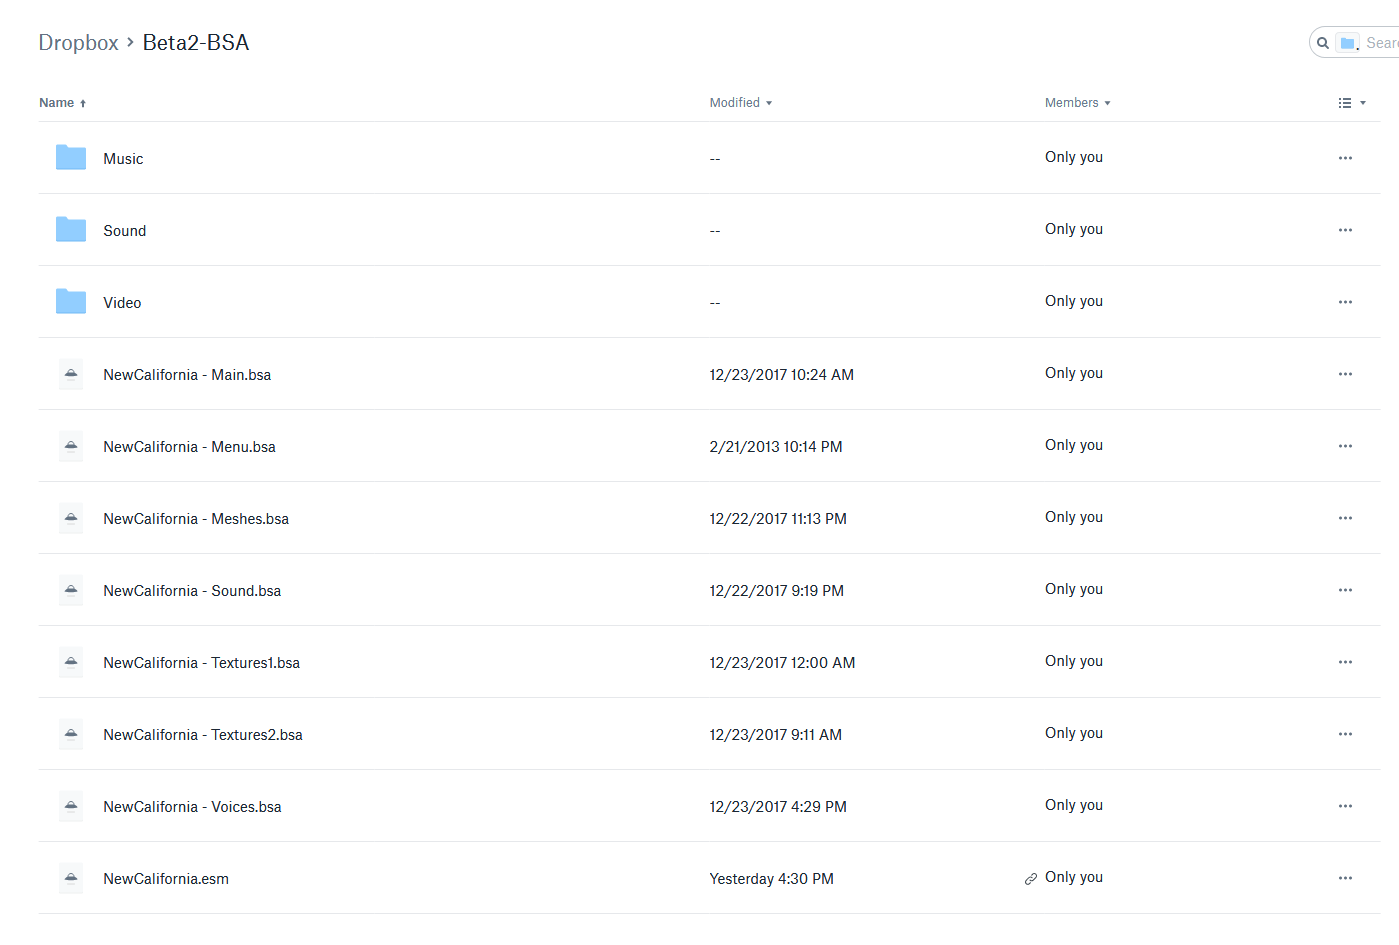Click 'Only you' in the NewCalifornia.esm row
This screenshot has height=945, width=1399.
click(x=1074, y=877)
